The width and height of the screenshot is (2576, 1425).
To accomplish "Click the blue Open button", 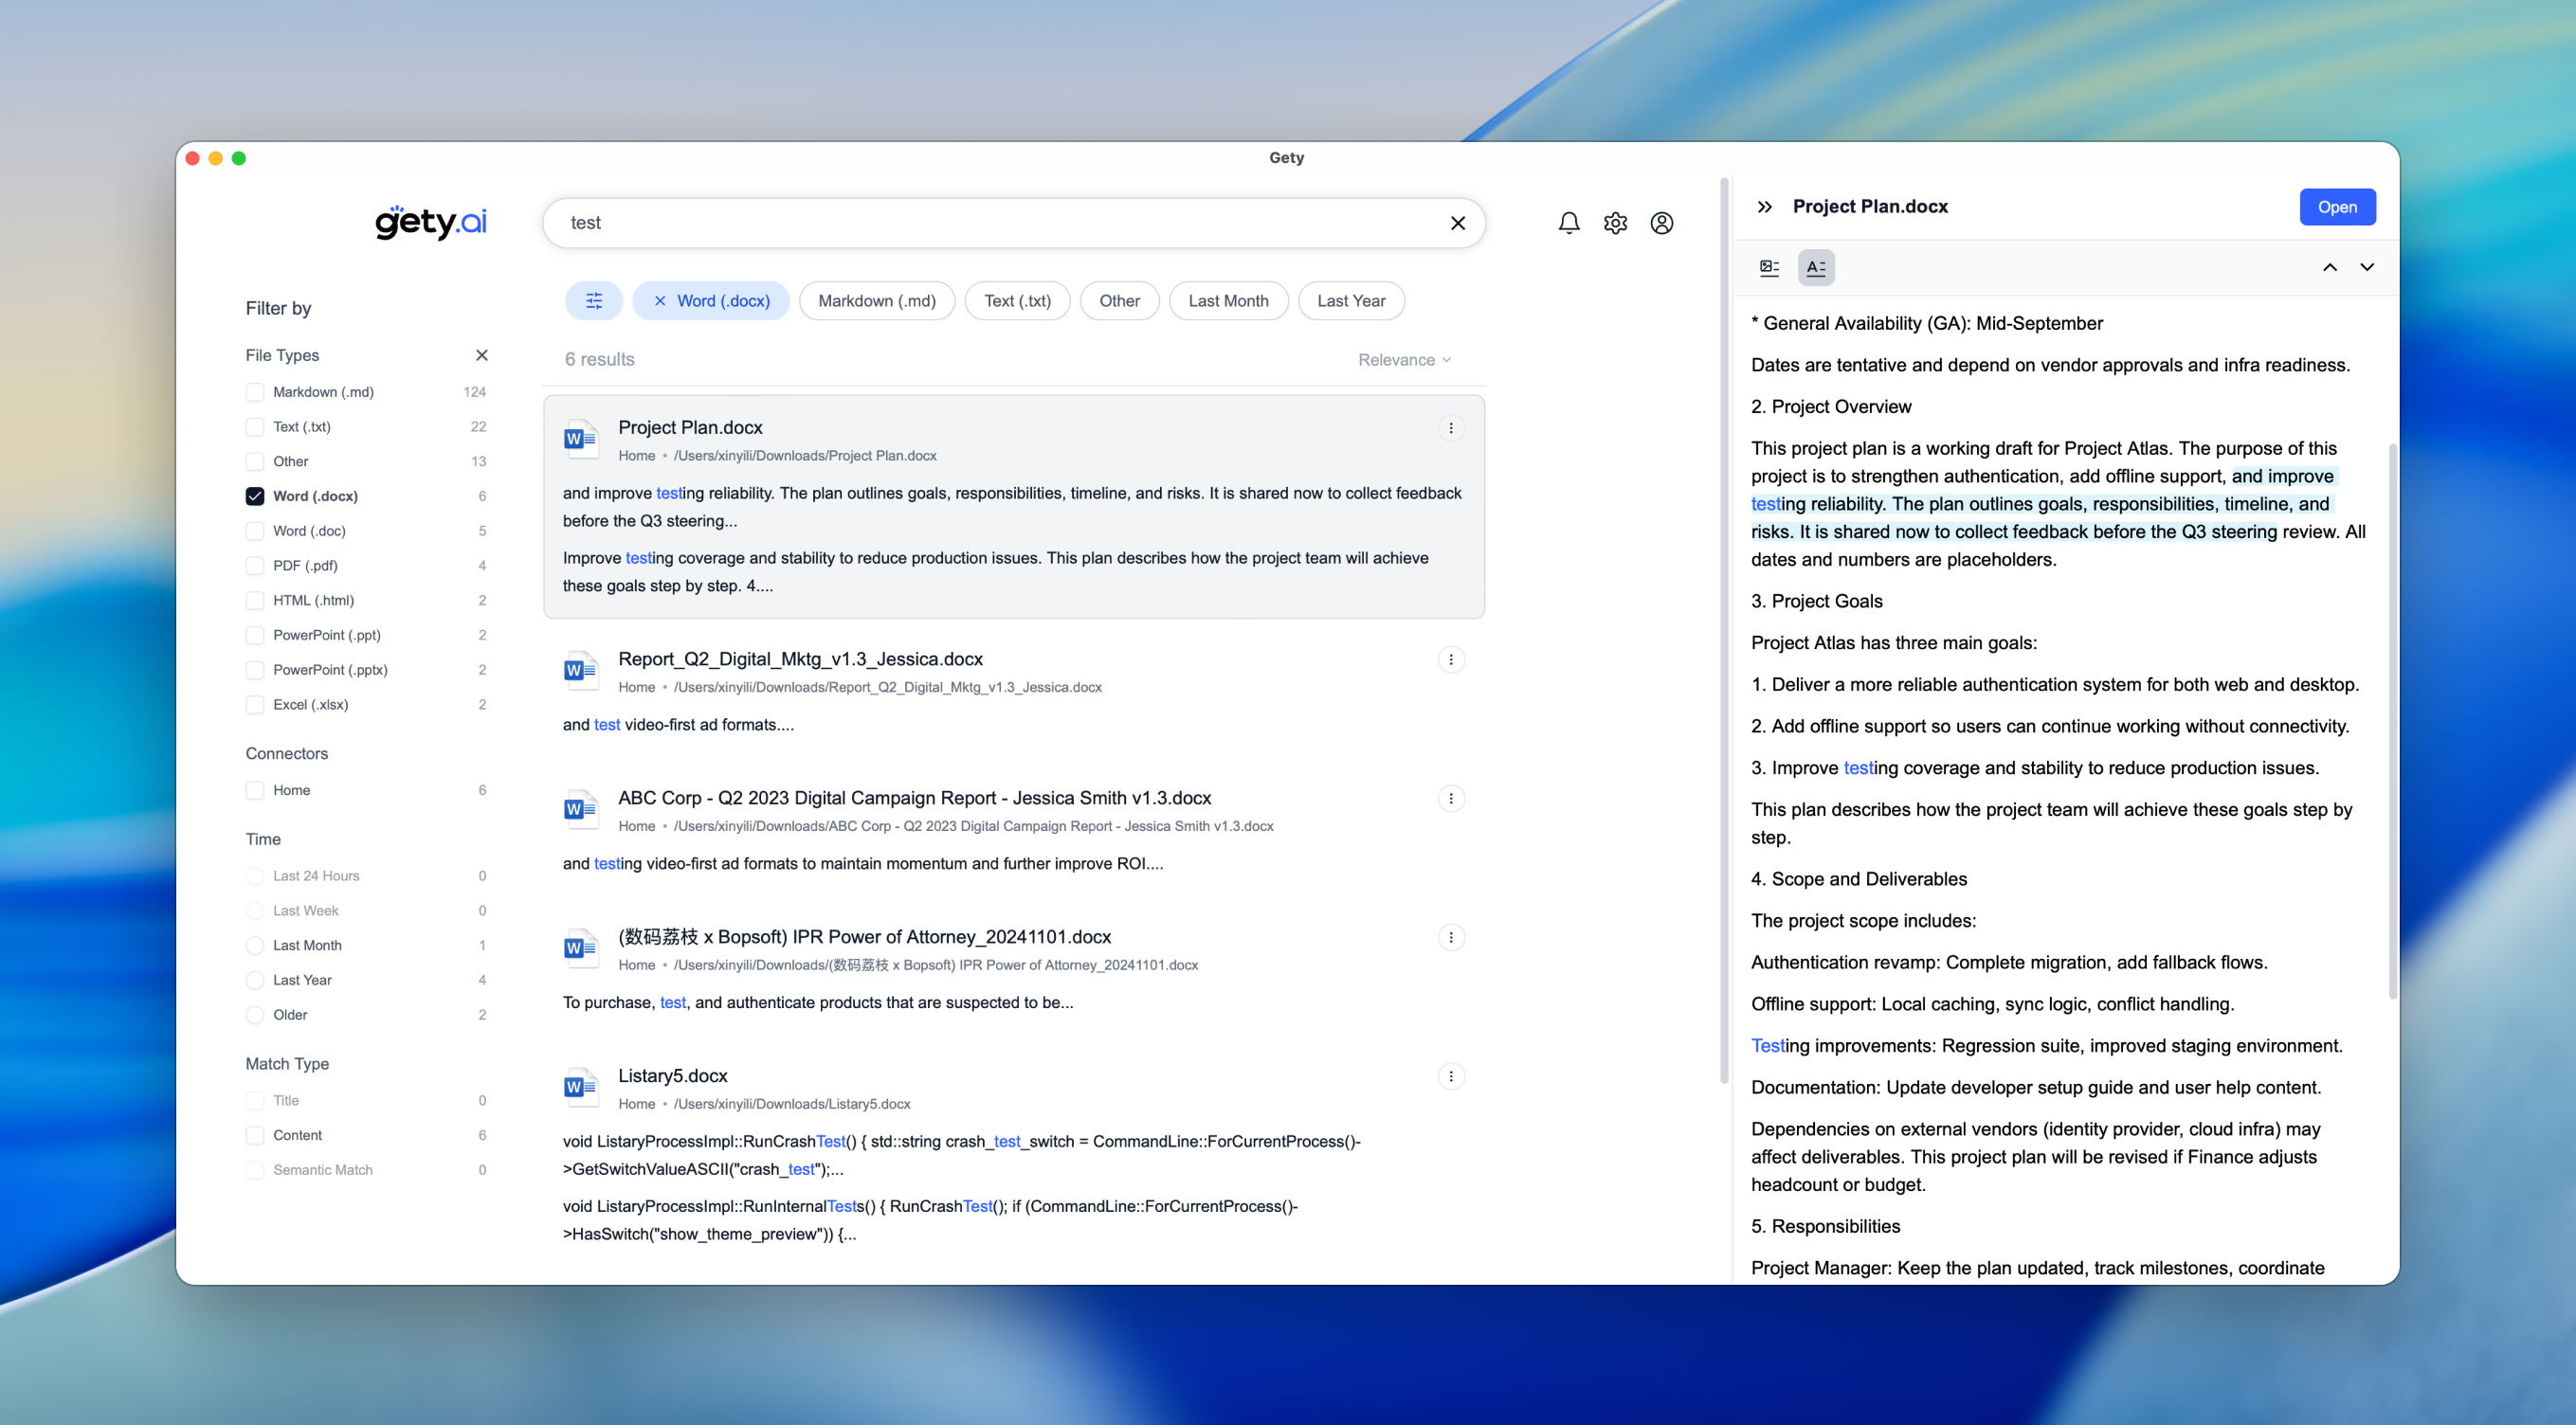I will tap(2337, 207).
